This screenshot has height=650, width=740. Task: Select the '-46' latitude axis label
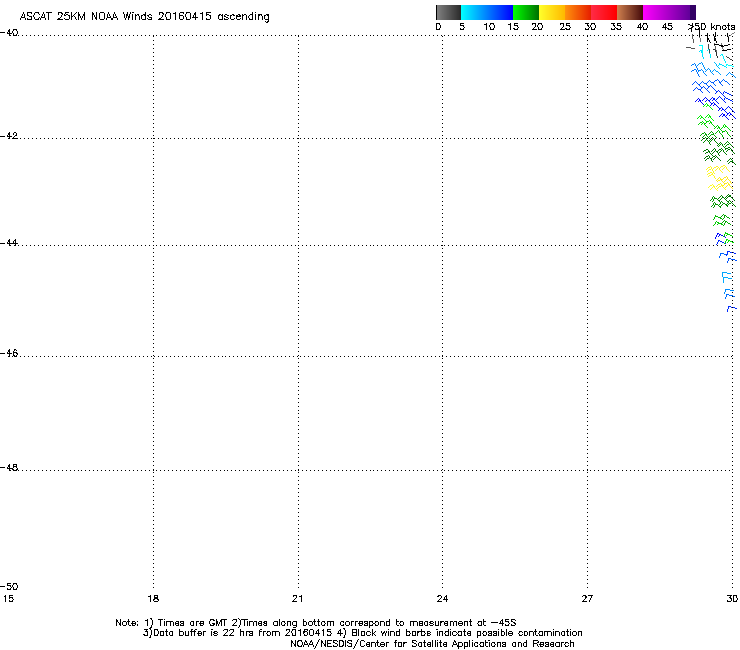point(9,354)
